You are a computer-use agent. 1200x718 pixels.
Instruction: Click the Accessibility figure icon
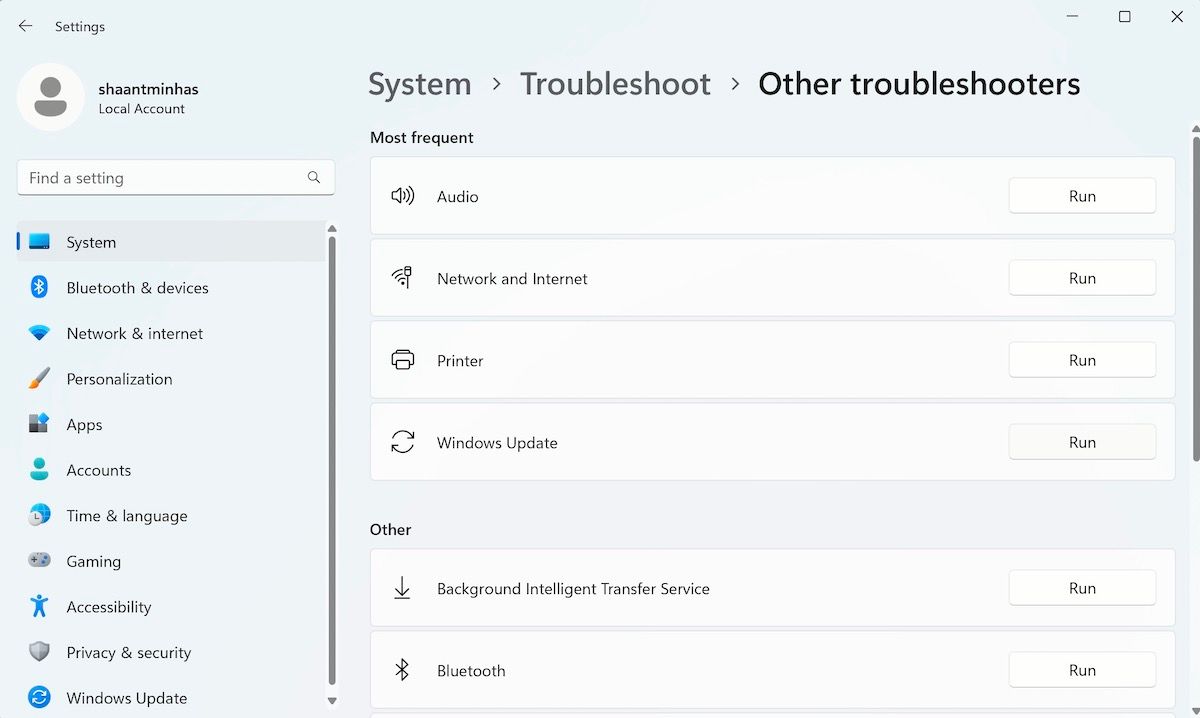39,606
